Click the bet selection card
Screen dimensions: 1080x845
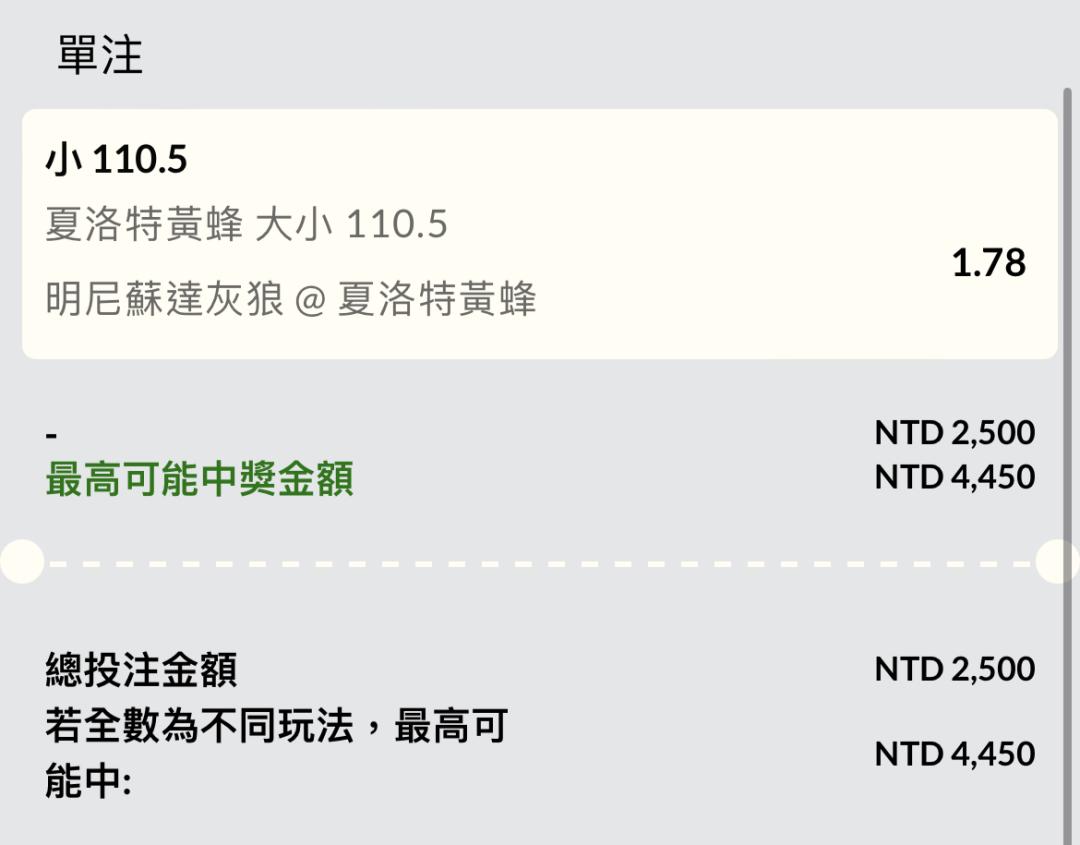click(540, 233)
